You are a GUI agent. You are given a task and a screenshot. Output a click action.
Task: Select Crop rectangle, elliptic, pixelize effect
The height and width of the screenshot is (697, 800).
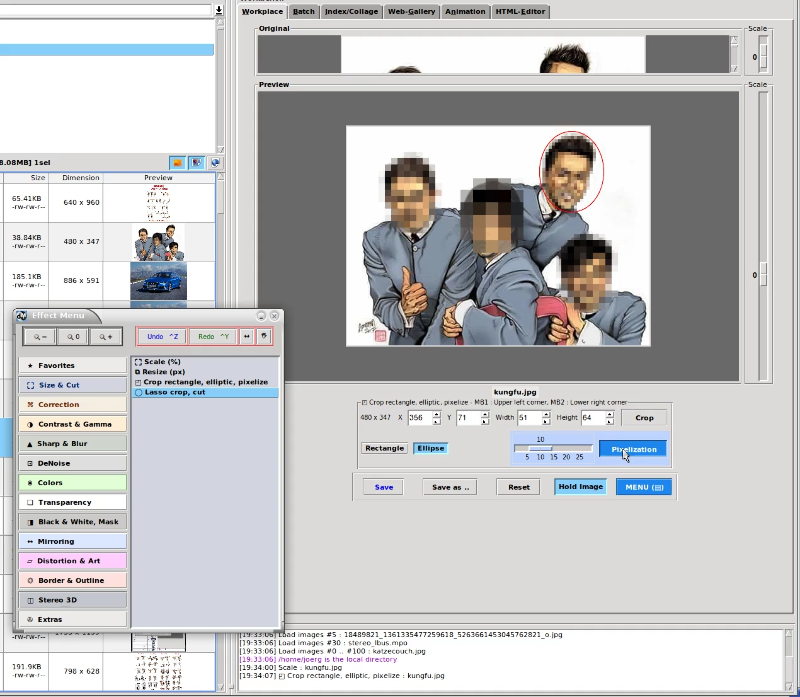205,382
